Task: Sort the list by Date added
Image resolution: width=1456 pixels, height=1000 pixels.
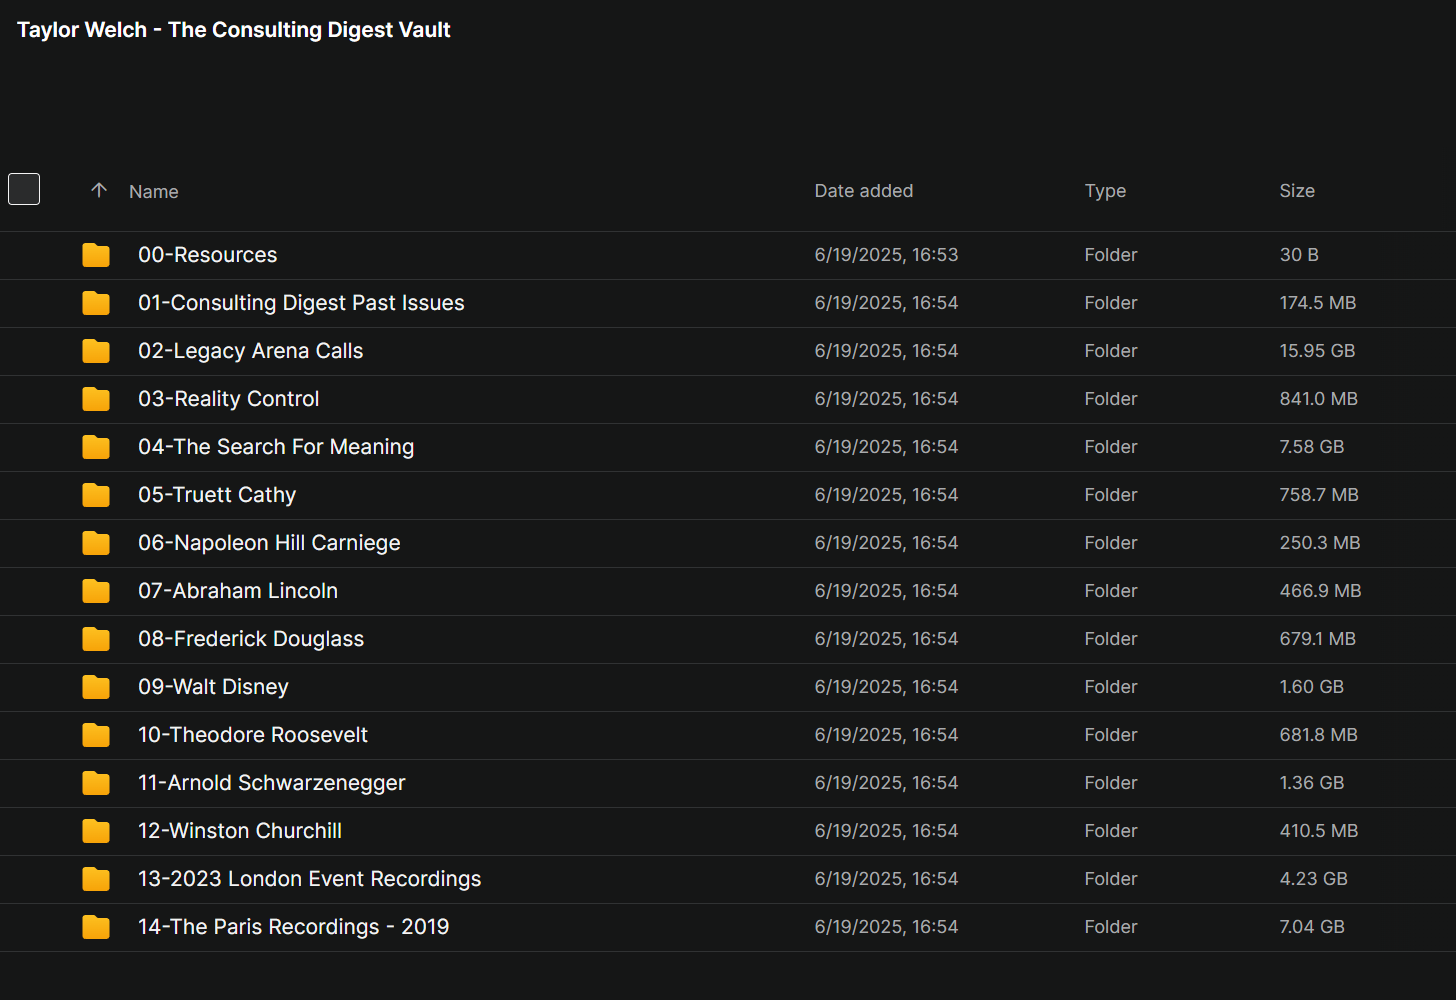Action: (864, 191)
